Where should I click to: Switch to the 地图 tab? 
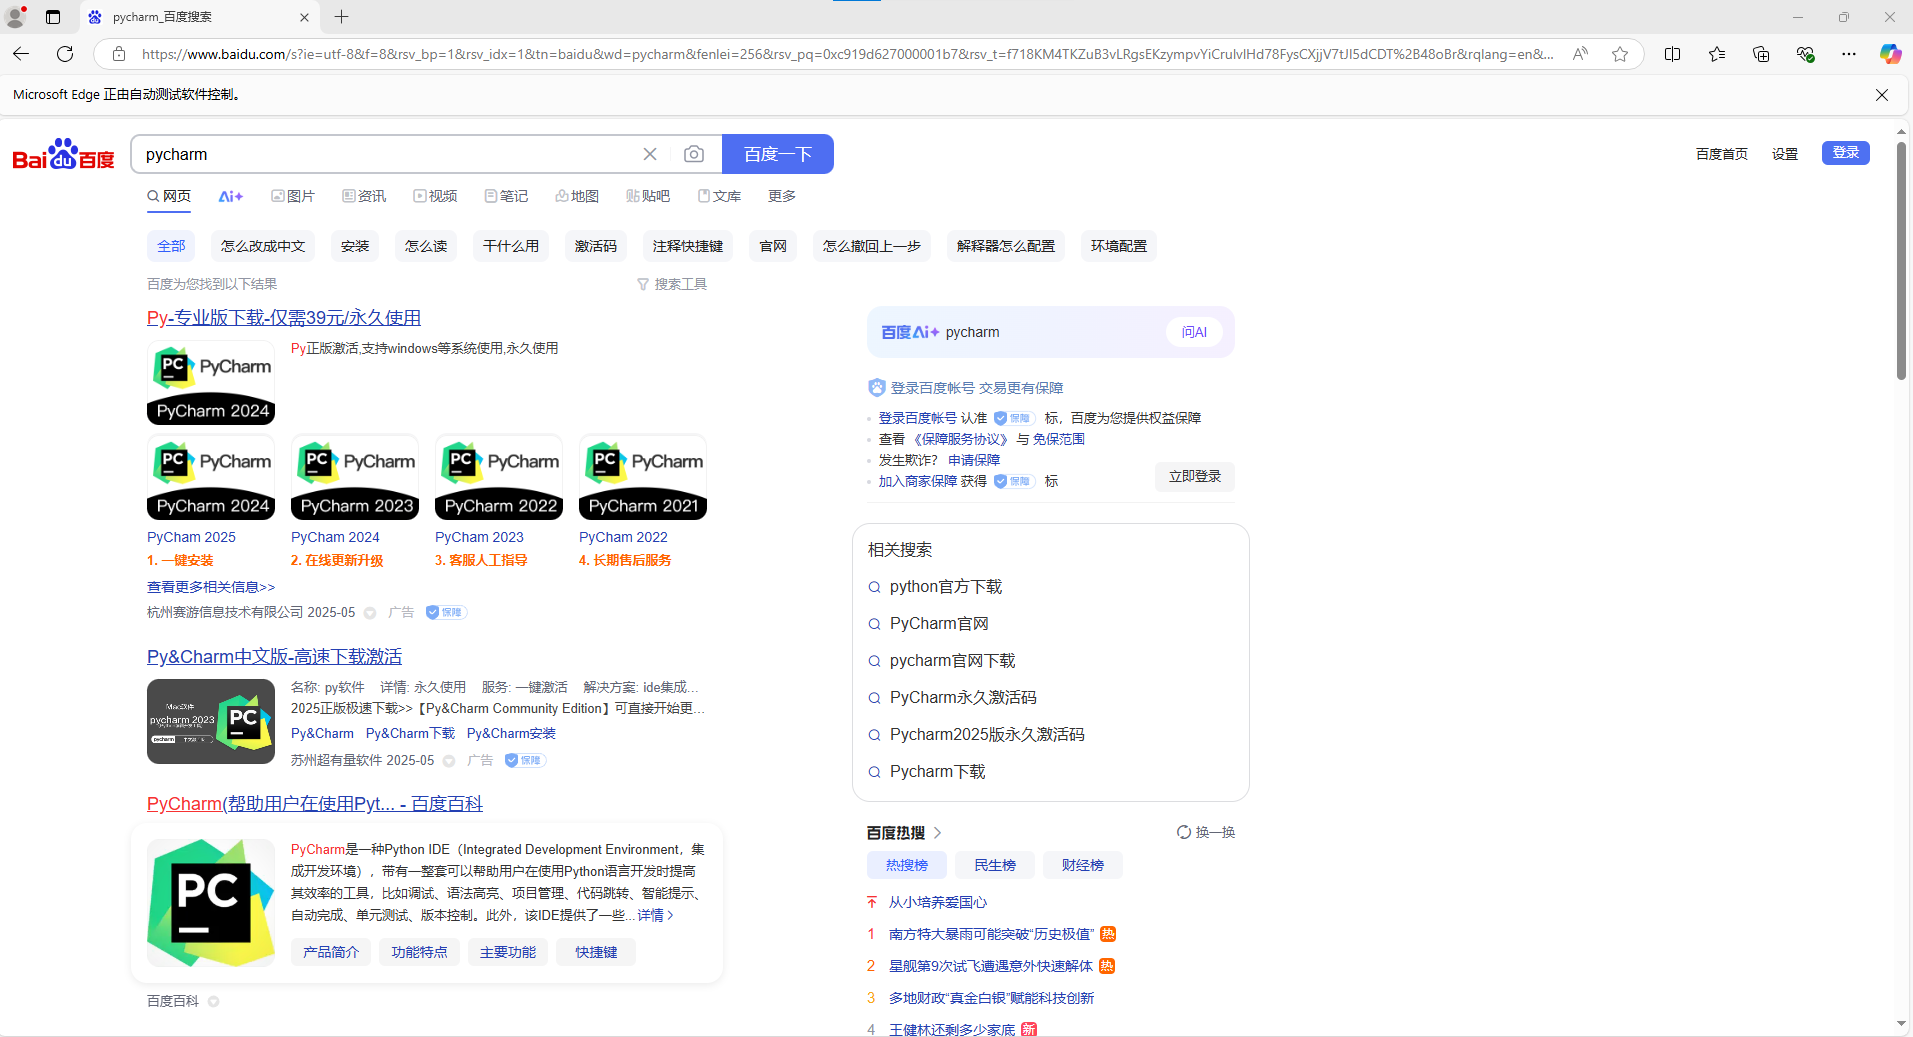(x=577, y=197)
